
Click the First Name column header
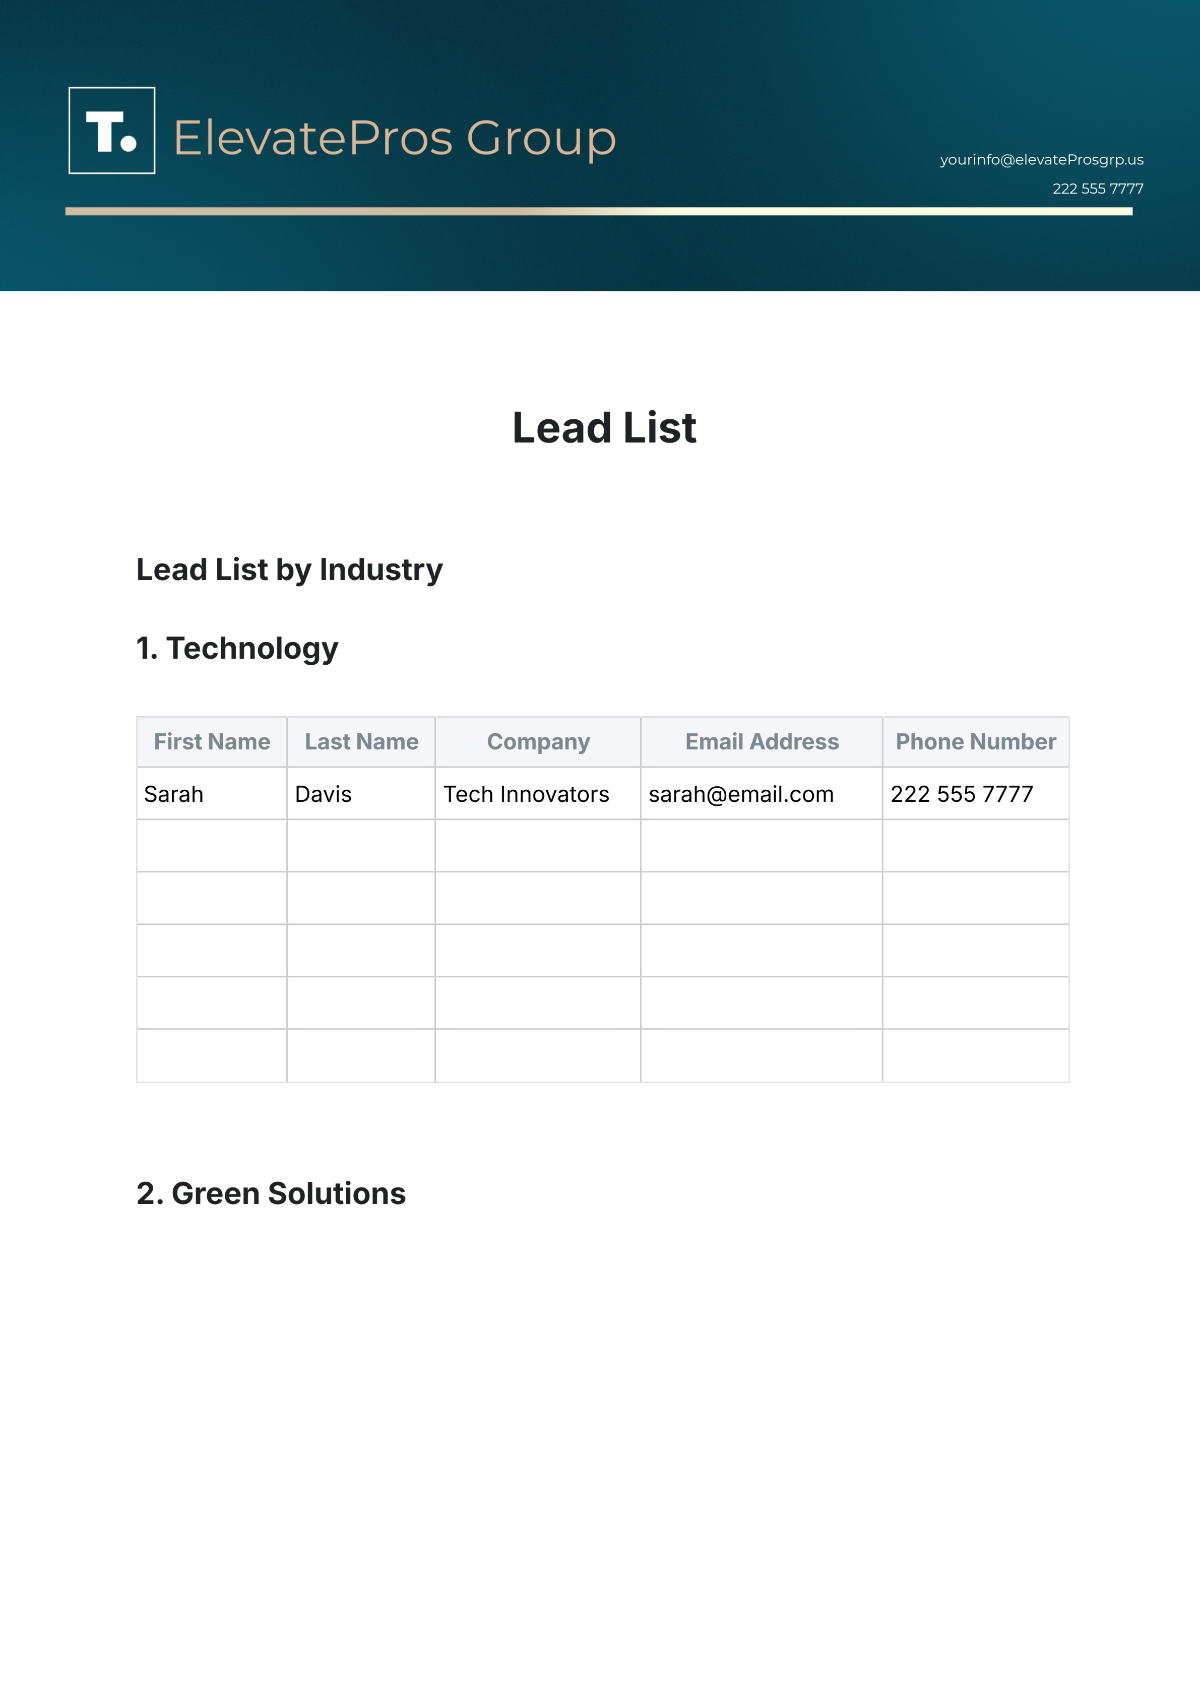click(x=212, y=742)
